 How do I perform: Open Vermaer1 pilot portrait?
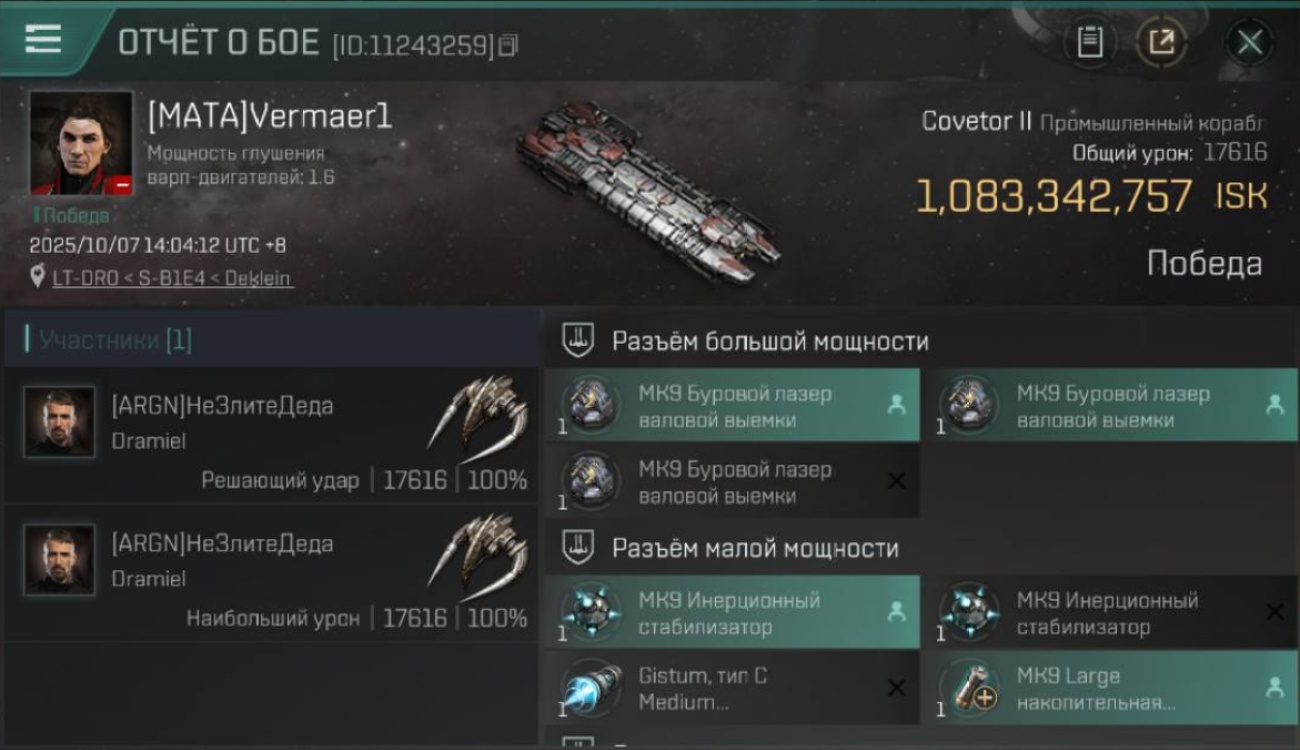click(x=81, y=143)
